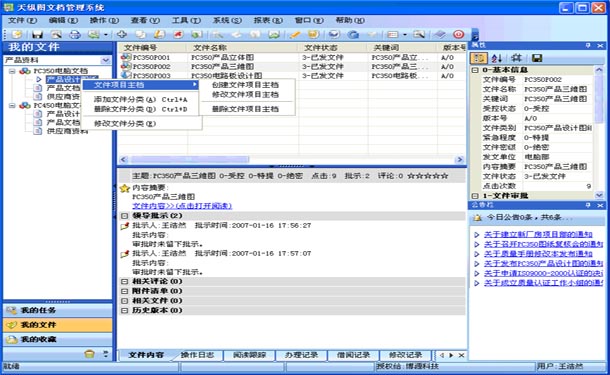Open the 我的收藏 navigation button

pos(58,339)
